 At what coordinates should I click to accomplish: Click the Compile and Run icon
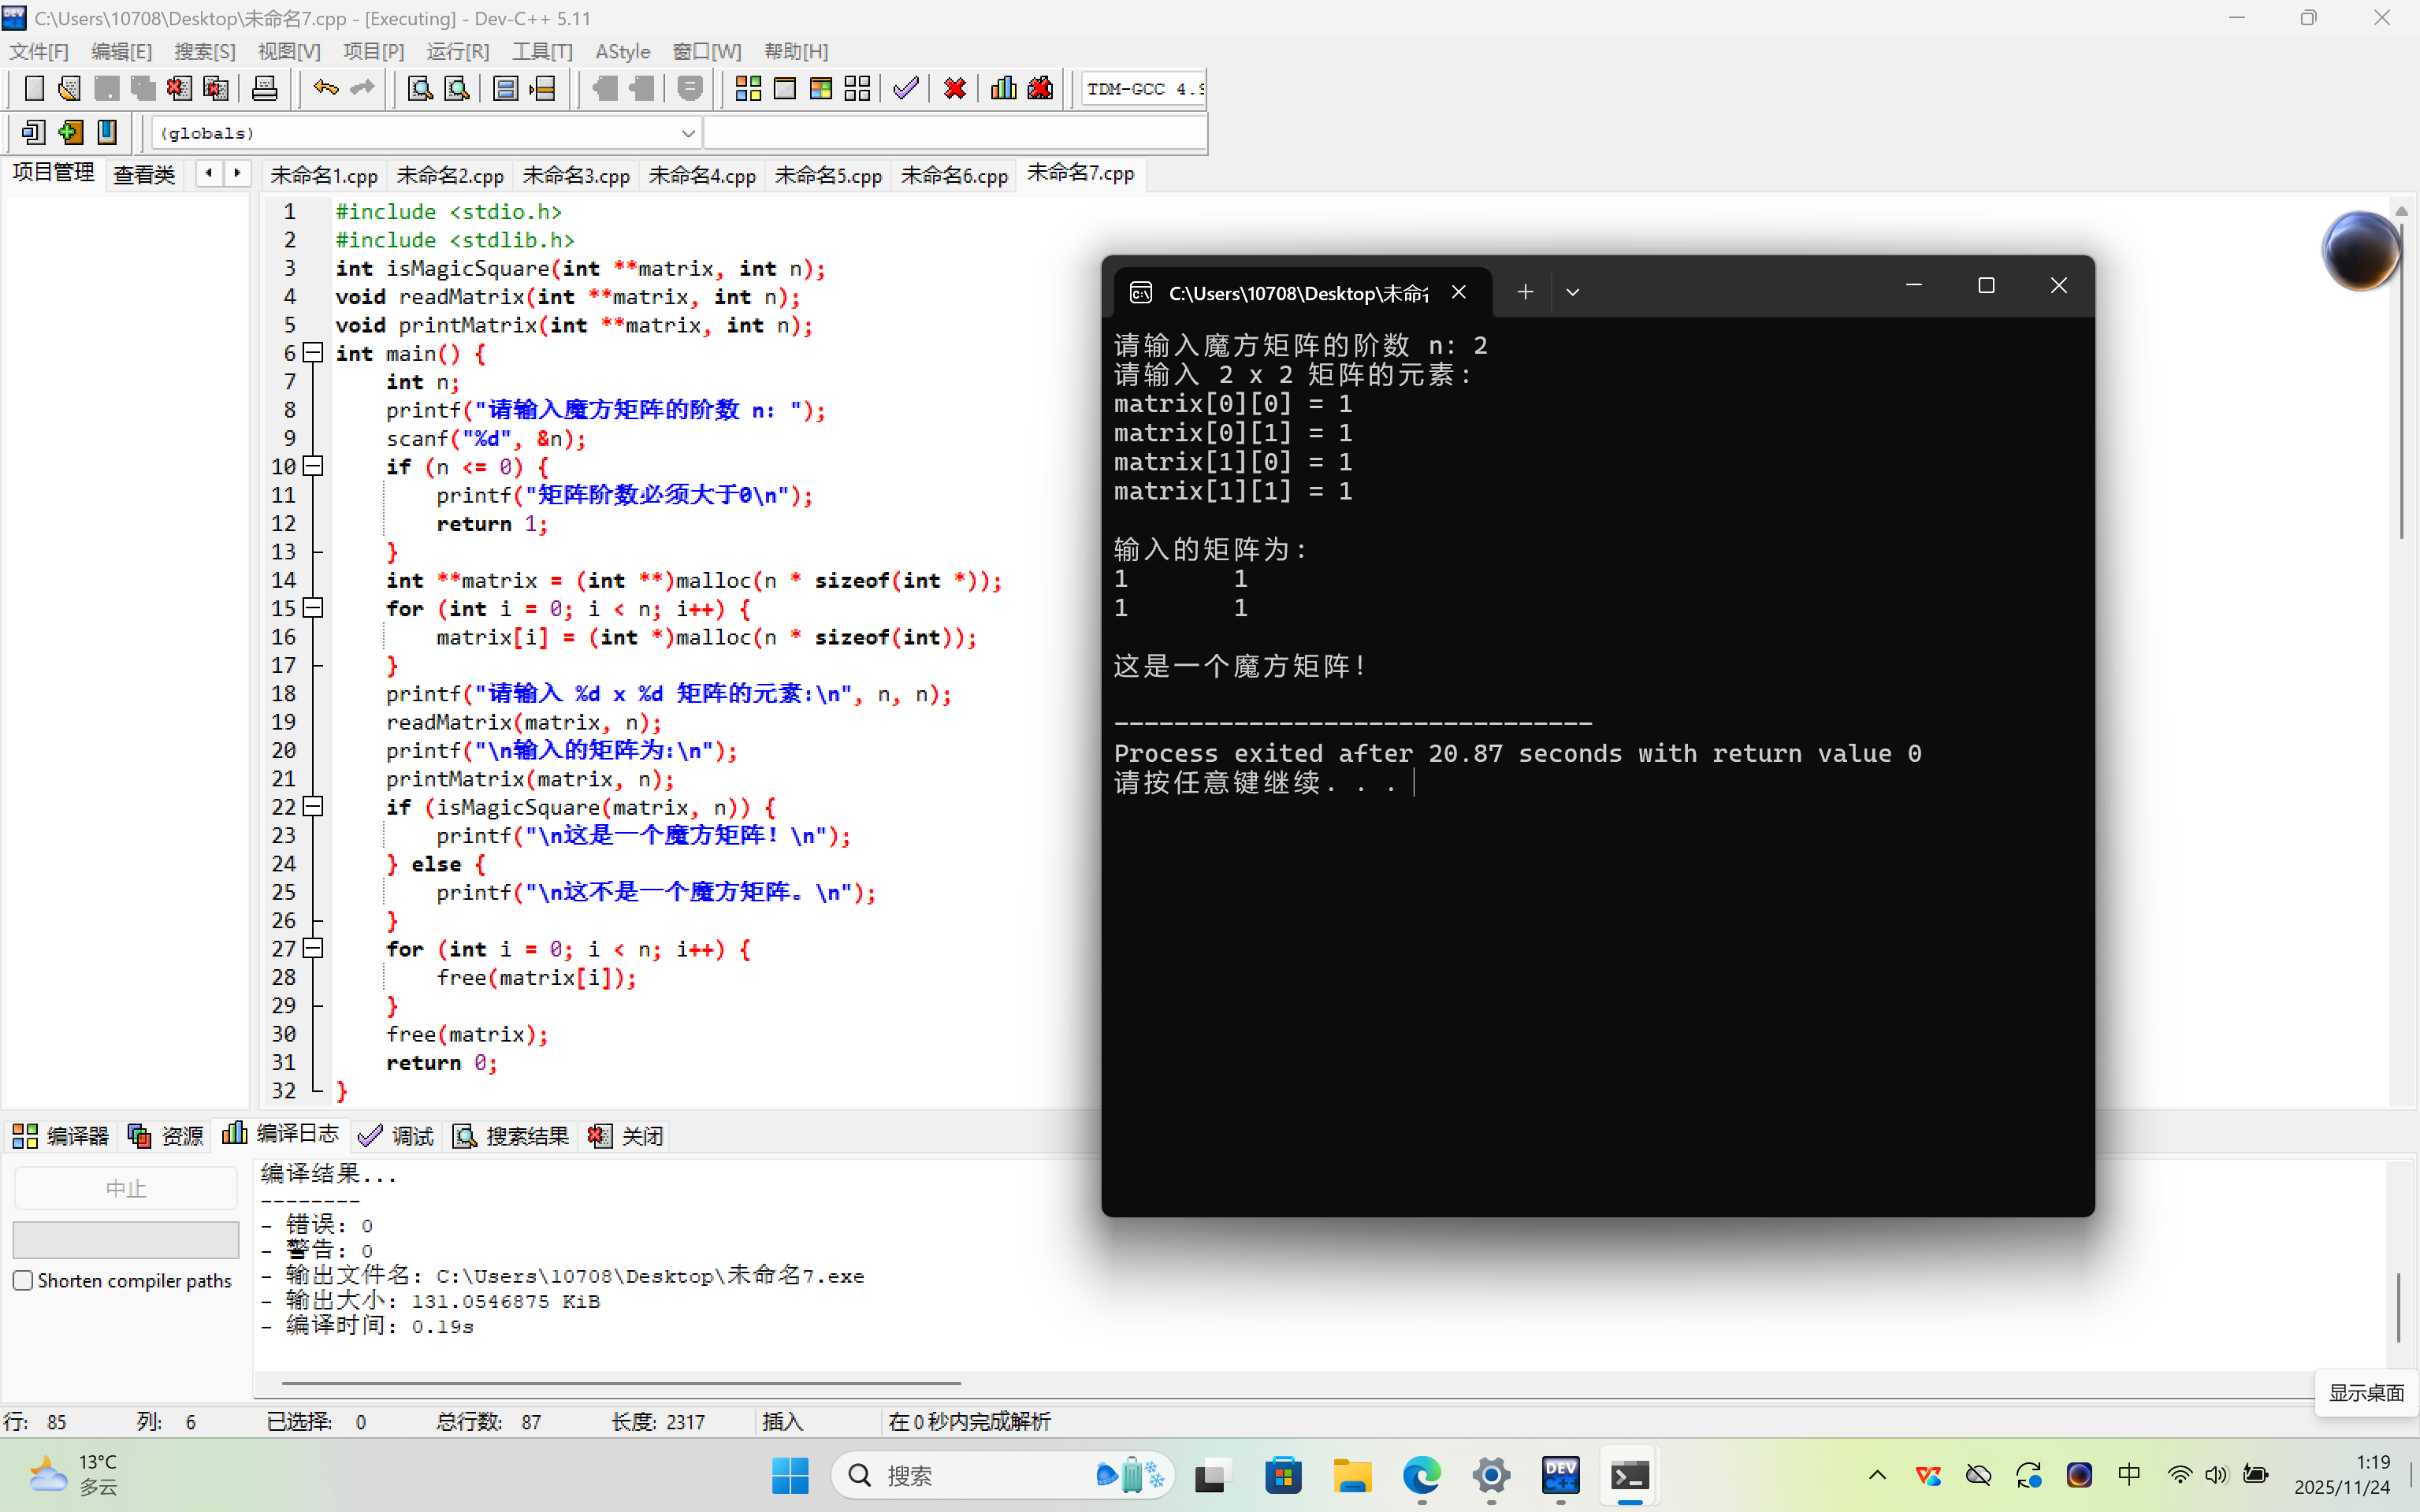821,89
